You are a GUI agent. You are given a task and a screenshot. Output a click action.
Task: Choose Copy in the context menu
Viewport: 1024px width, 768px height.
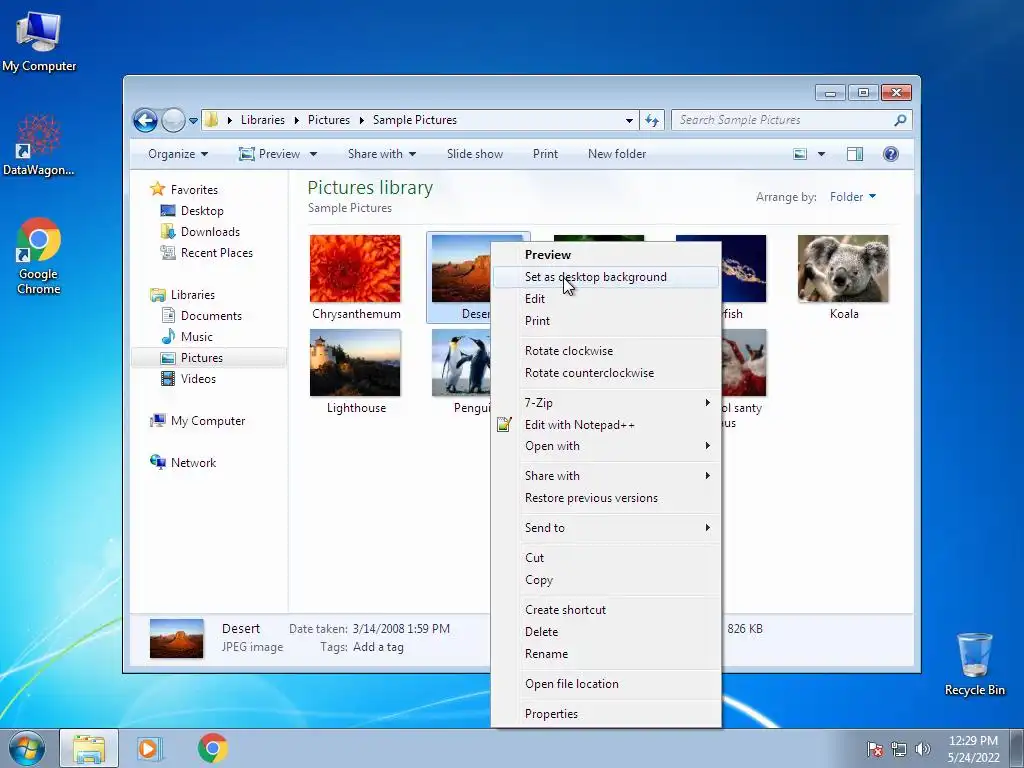(x=606, y=581)
